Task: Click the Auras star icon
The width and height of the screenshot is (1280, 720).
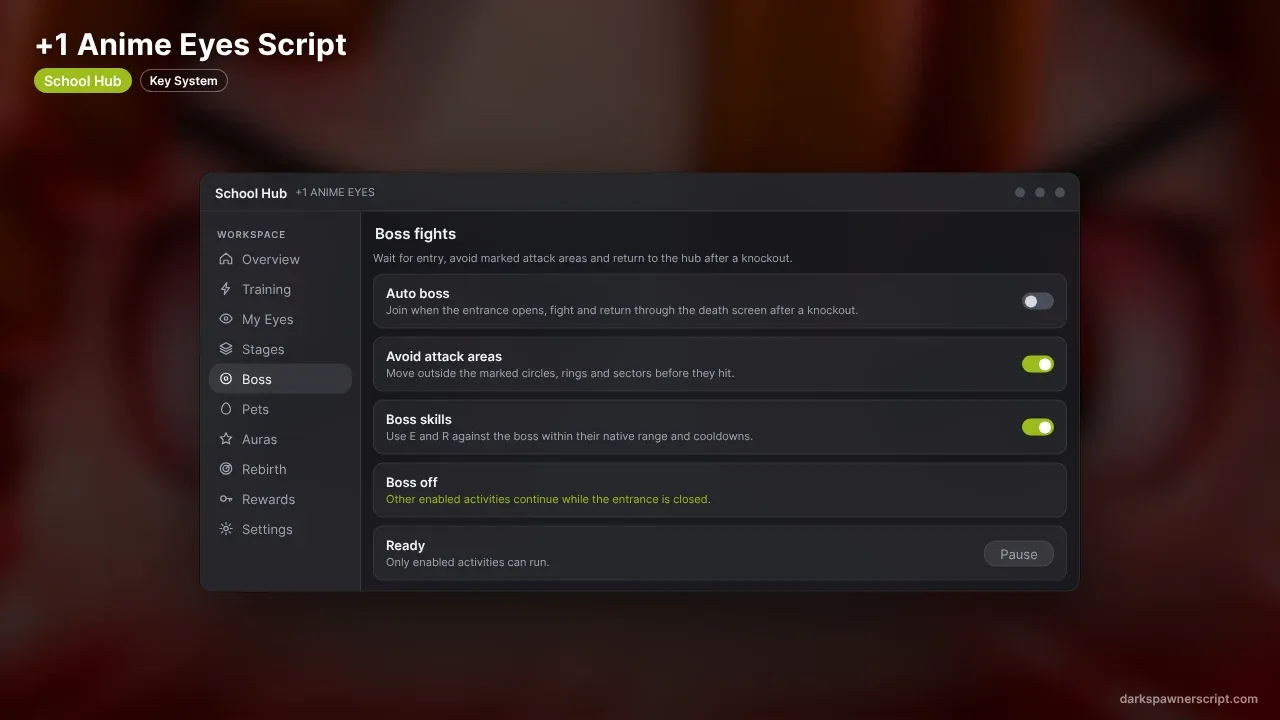Action: pos(225,439)
